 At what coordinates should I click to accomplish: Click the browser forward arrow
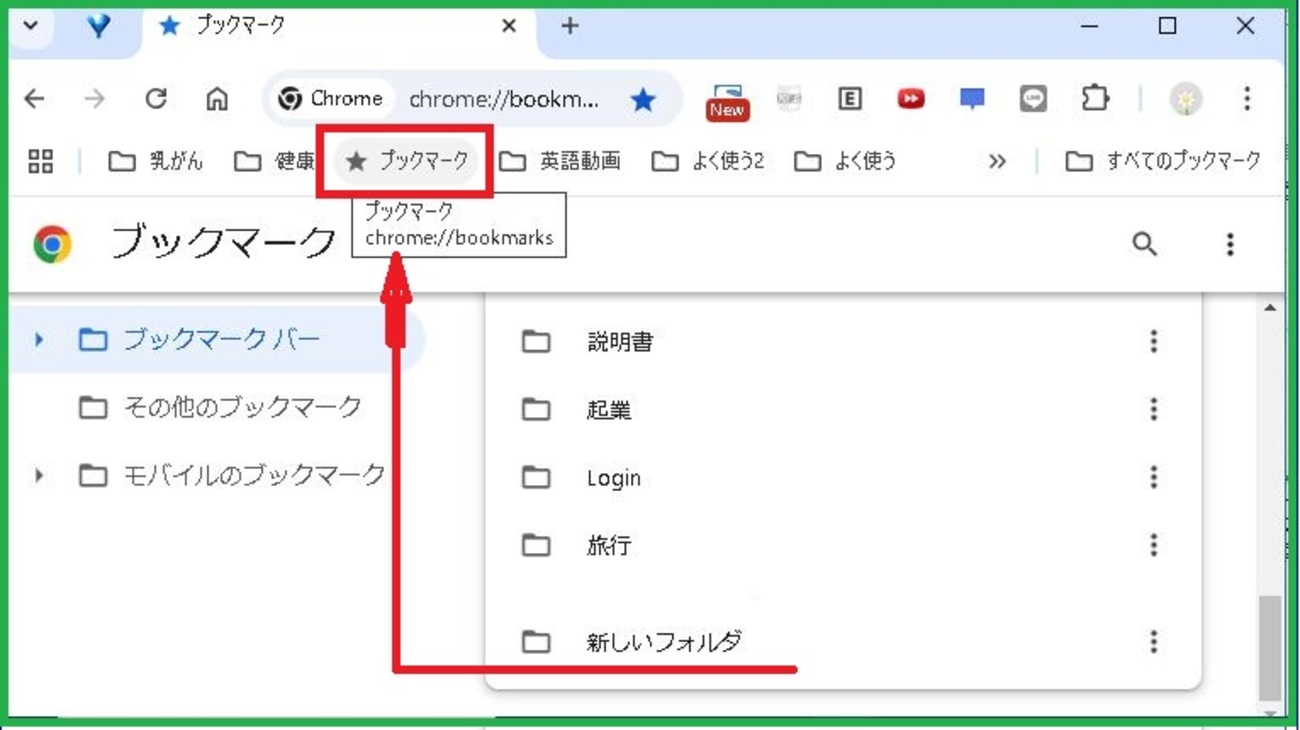94,99
